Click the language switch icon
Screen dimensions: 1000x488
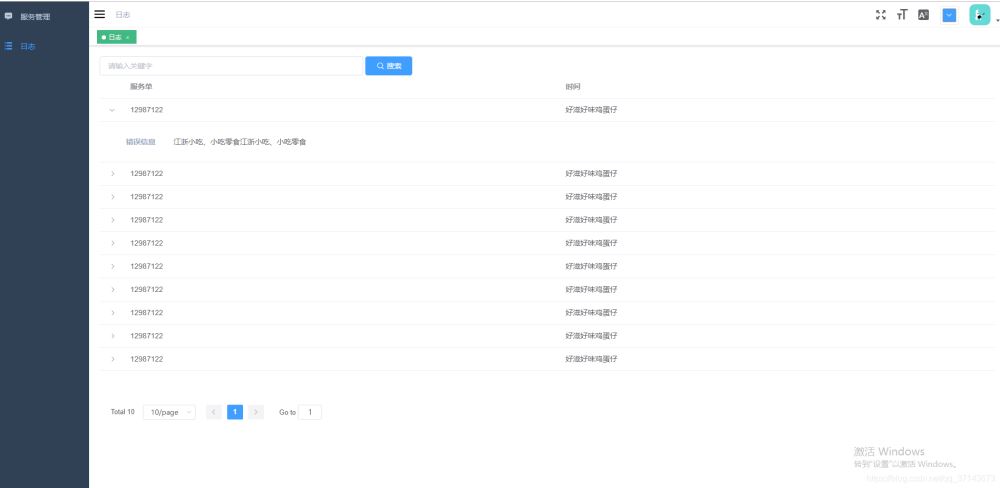click(x=923, y=15)
